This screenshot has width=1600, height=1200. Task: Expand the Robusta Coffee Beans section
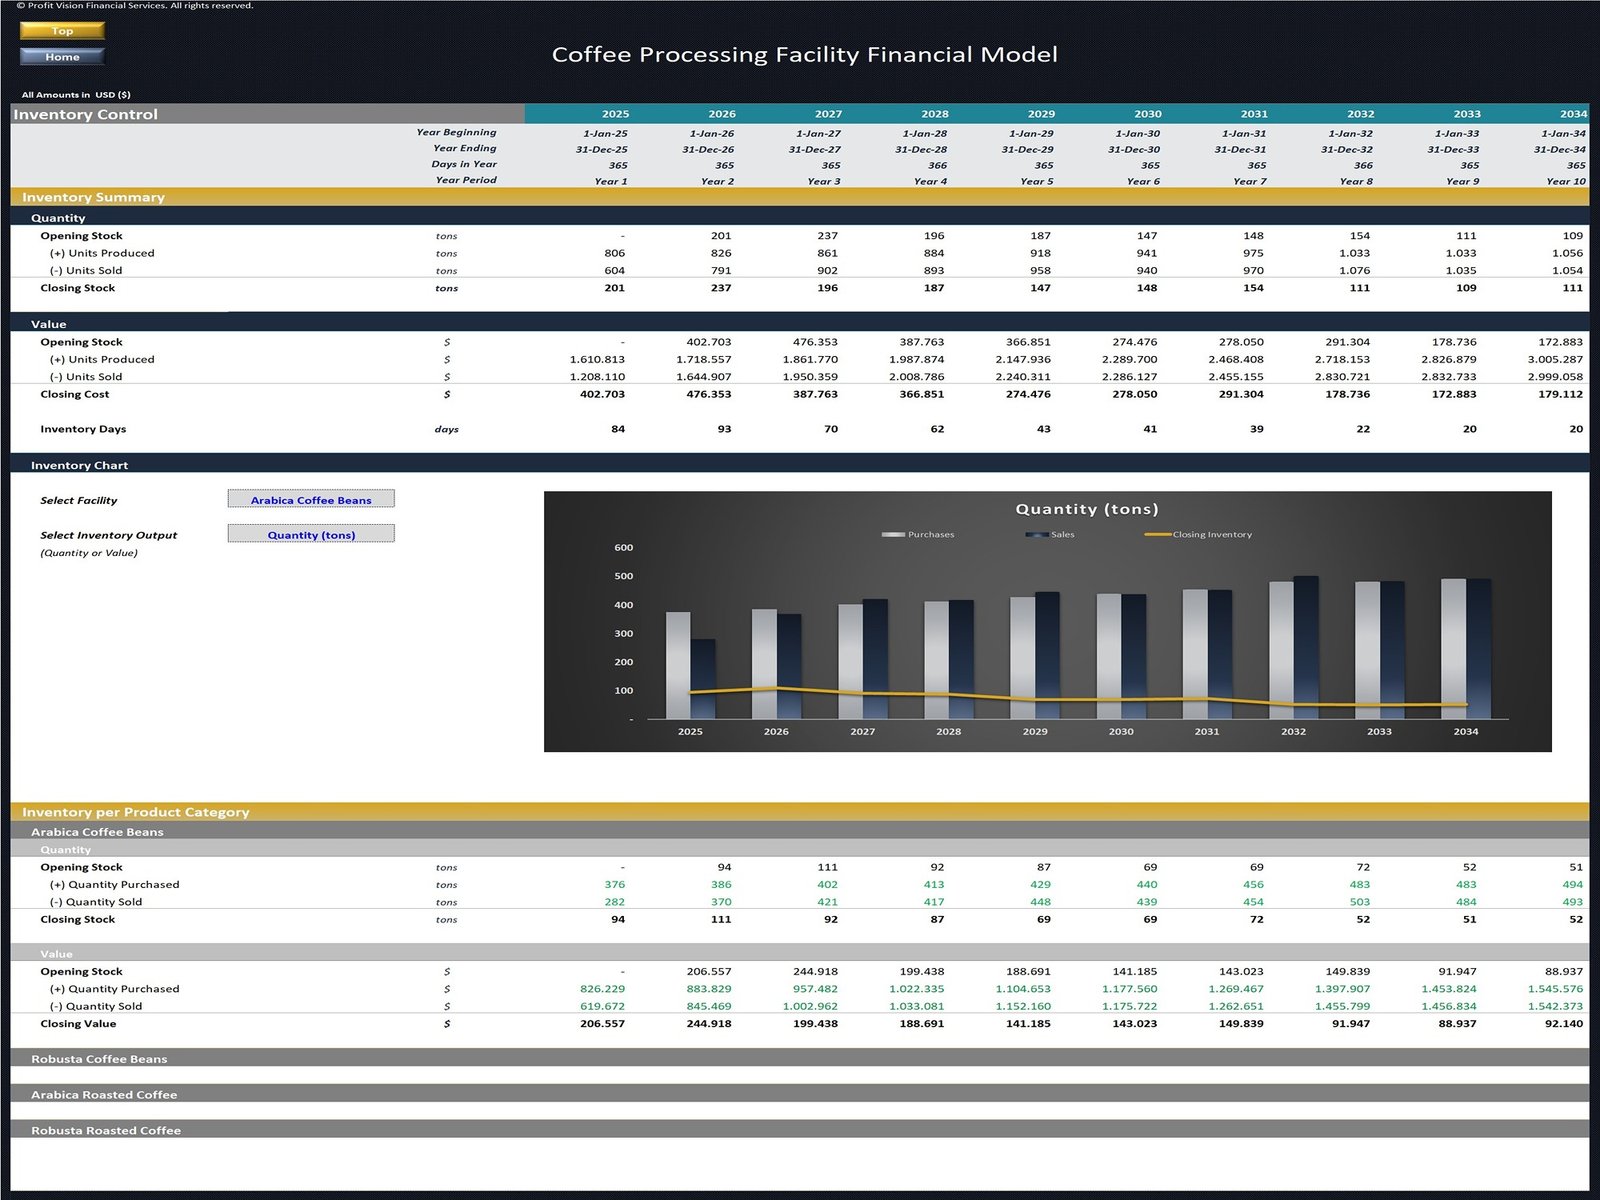tap(100, 1058)
